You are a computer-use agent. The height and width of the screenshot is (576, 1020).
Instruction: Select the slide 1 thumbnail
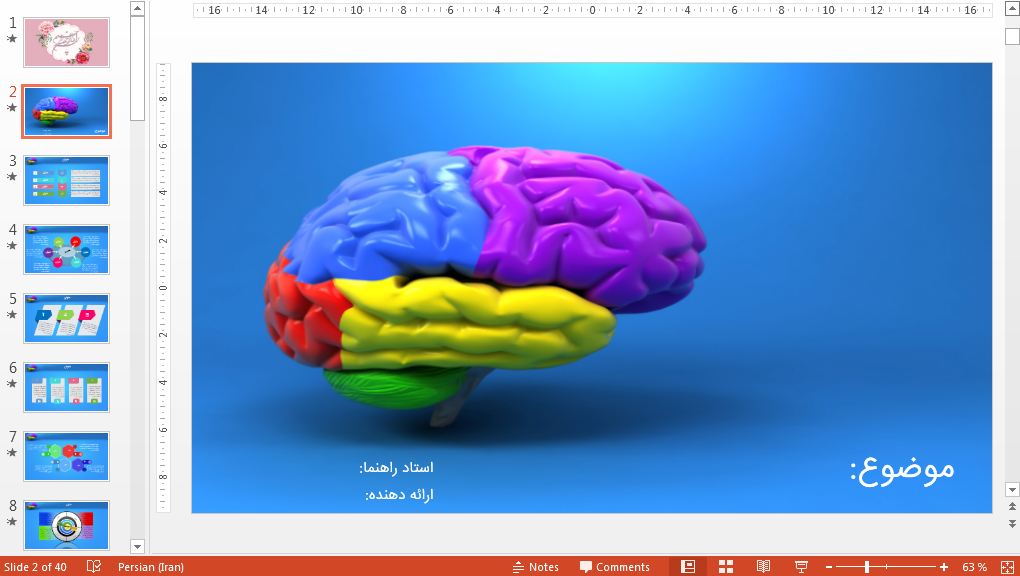pos(66,42)
